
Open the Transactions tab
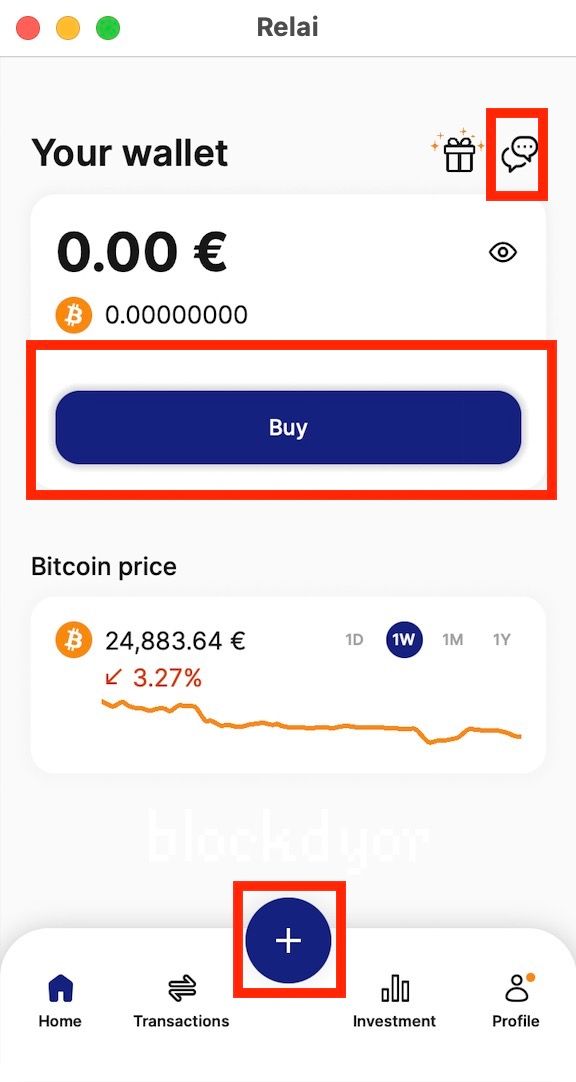(181, 1001)
